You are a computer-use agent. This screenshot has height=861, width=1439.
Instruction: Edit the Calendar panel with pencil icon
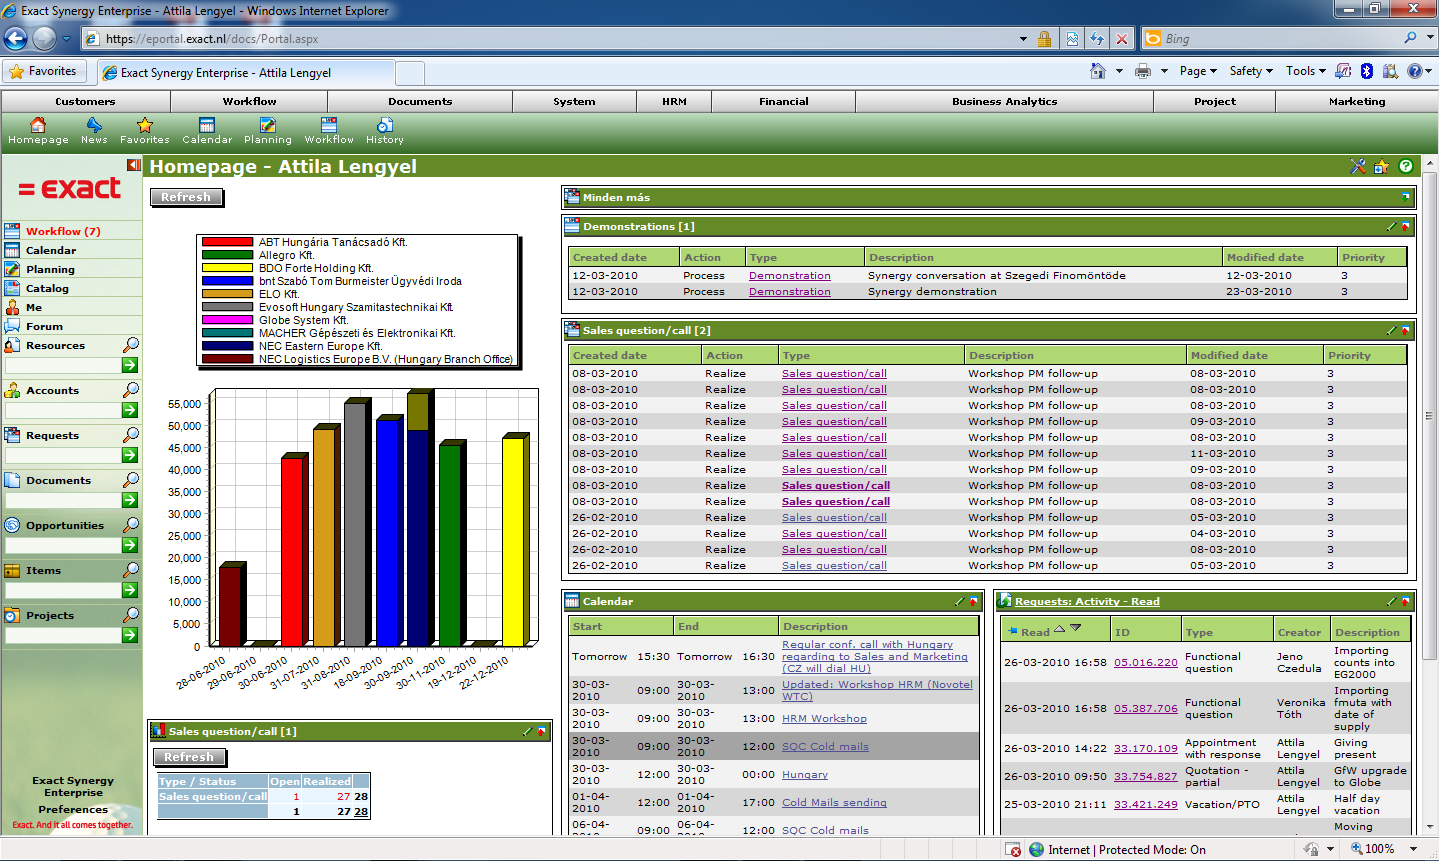[x=960, y=602]
